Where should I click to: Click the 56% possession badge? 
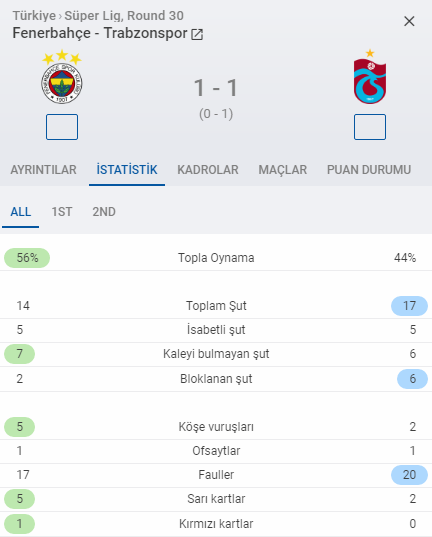pyautogui.click(x=27, y=258)
